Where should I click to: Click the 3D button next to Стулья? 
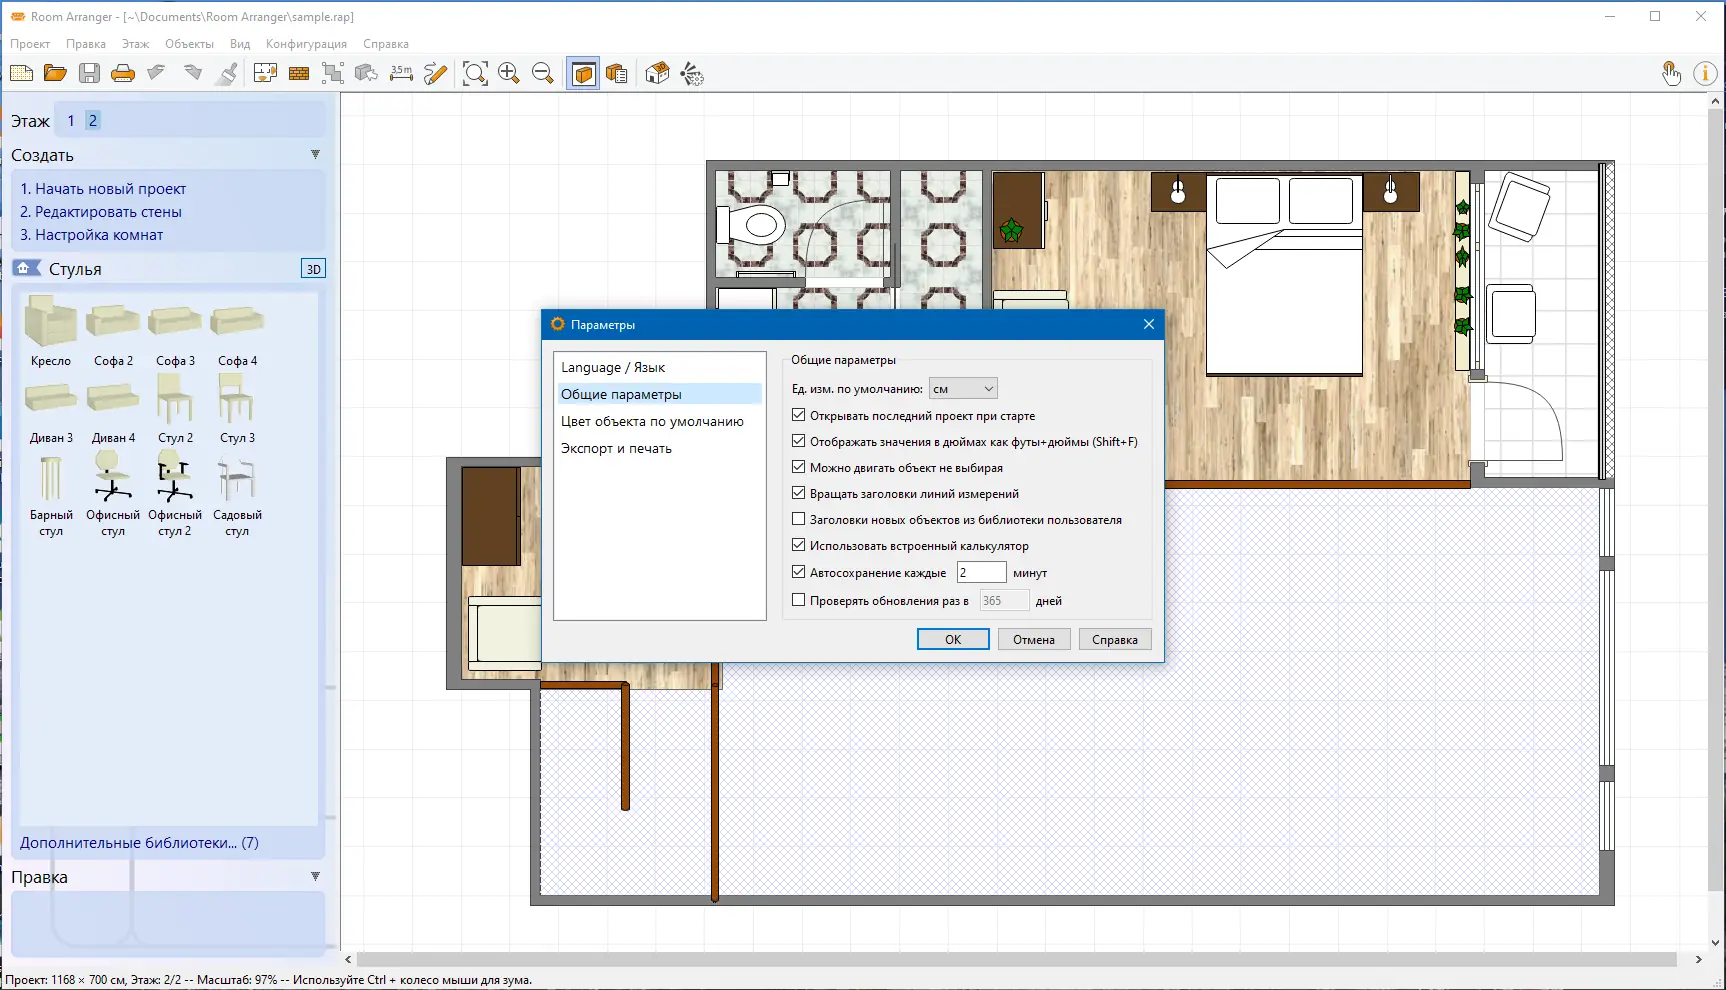coord(313,269)
